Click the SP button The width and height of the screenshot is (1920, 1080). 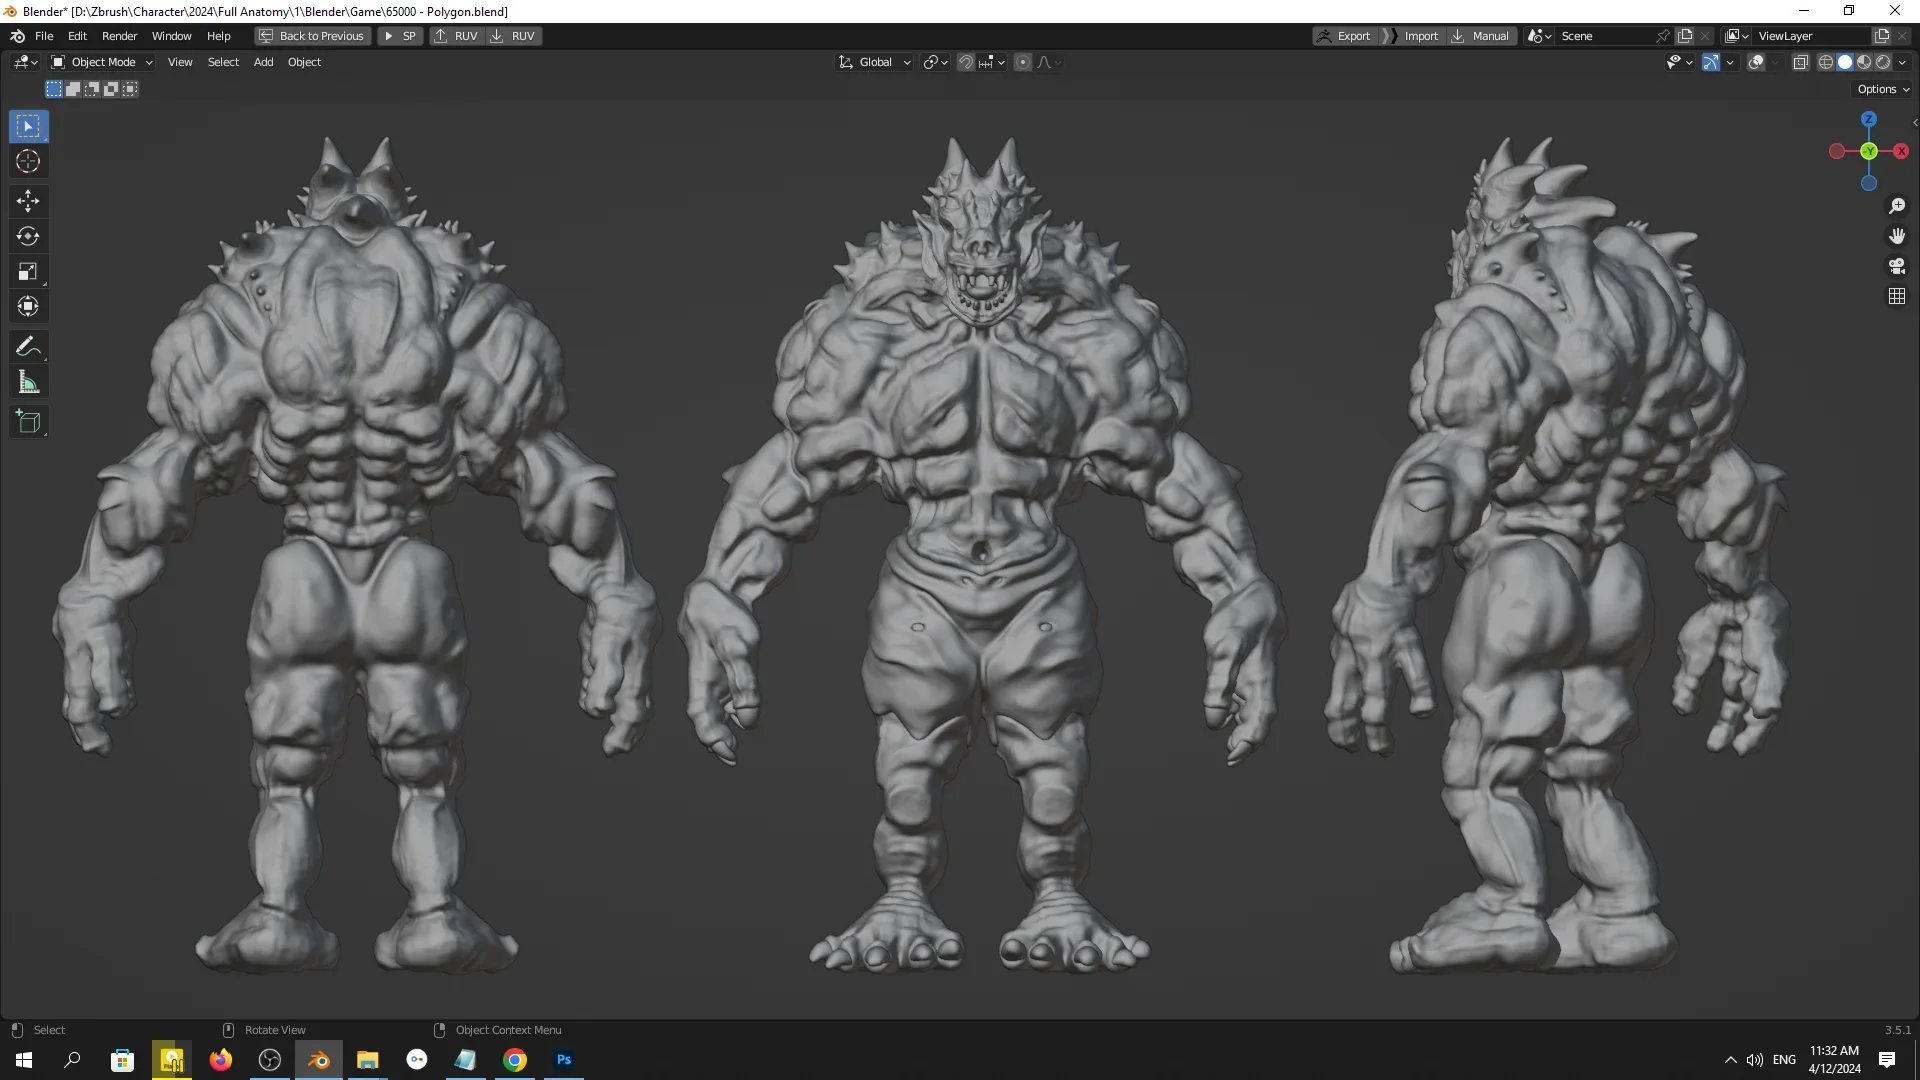pyautogui.click(x=400, y=36)
